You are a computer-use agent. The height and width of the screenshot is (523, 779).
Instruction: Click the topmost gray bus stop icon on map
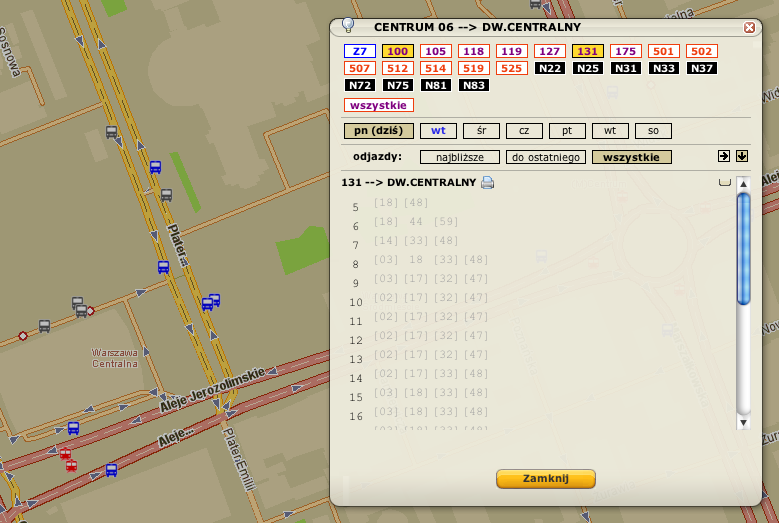pyautogui.click(x=111, y=131)
